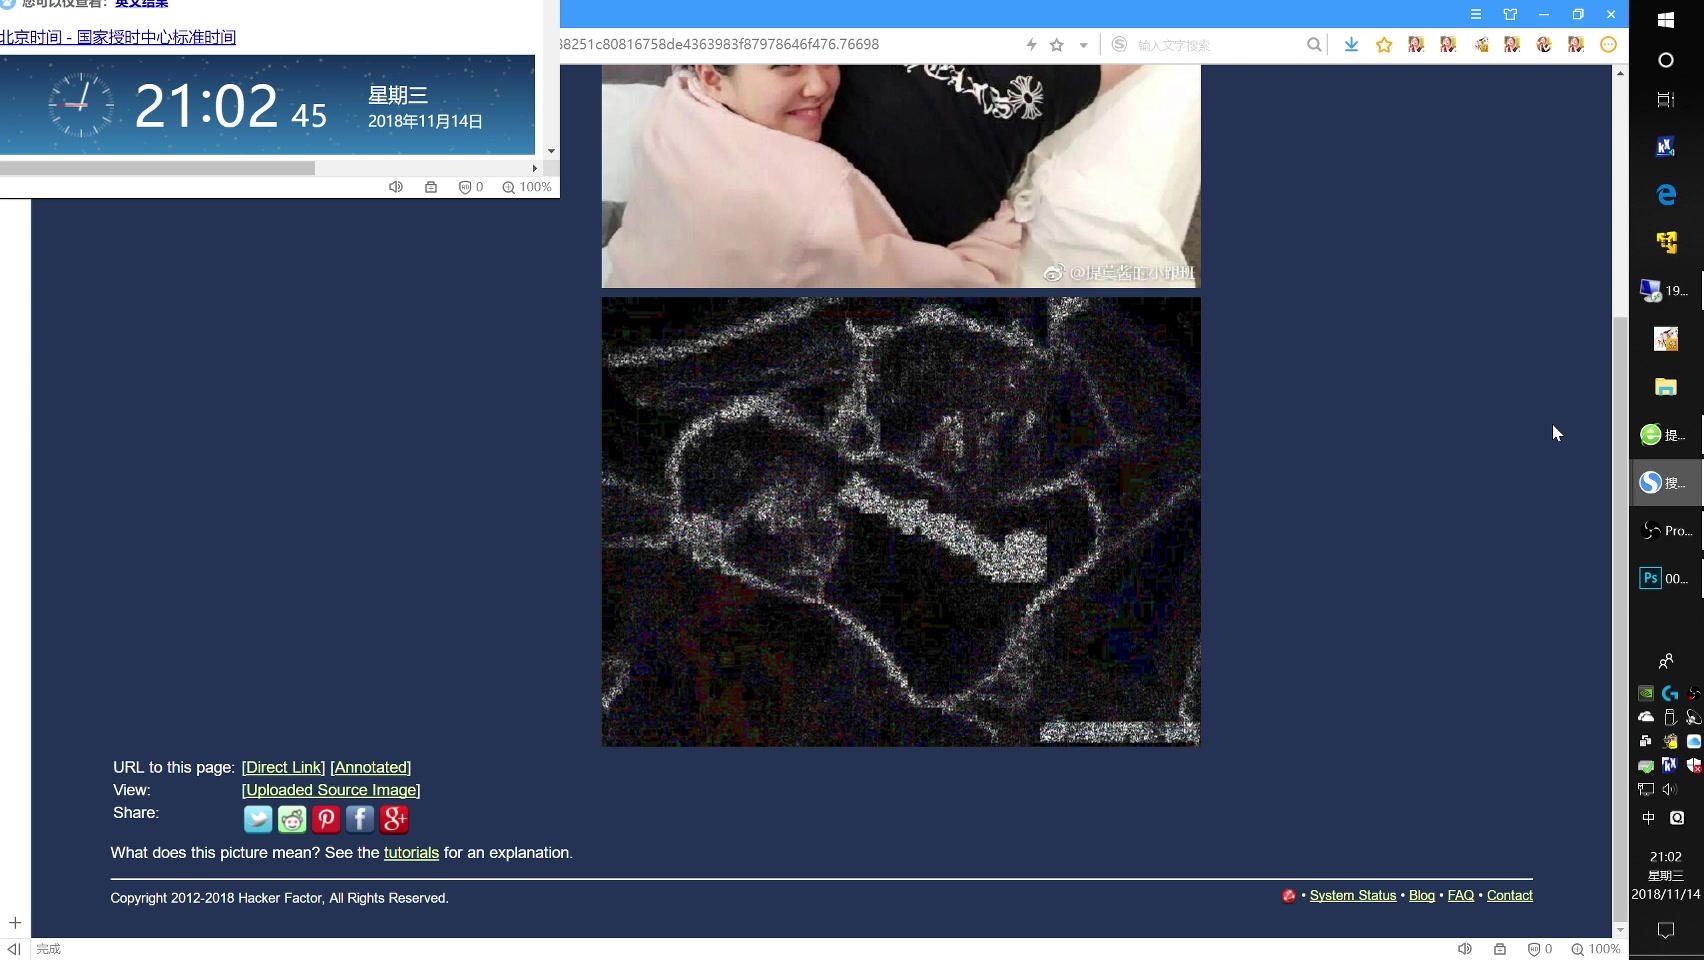Toggle sound icon in main status bar

[x=1465, y=949]
